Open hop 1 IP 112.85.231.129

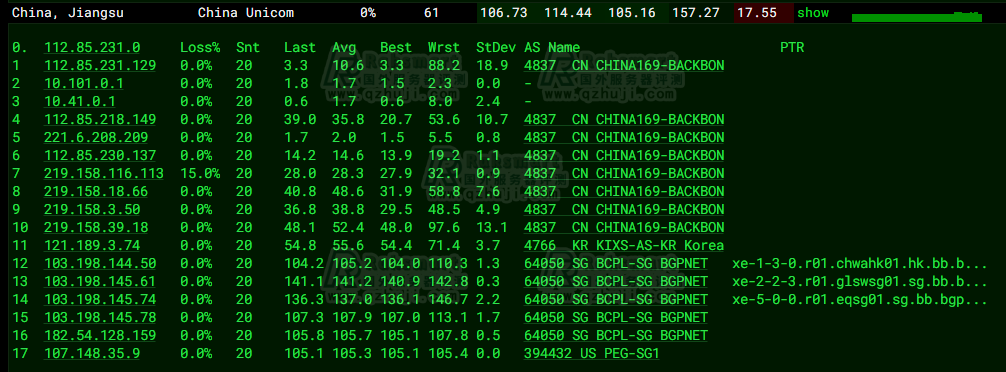(x=100, y=65)
